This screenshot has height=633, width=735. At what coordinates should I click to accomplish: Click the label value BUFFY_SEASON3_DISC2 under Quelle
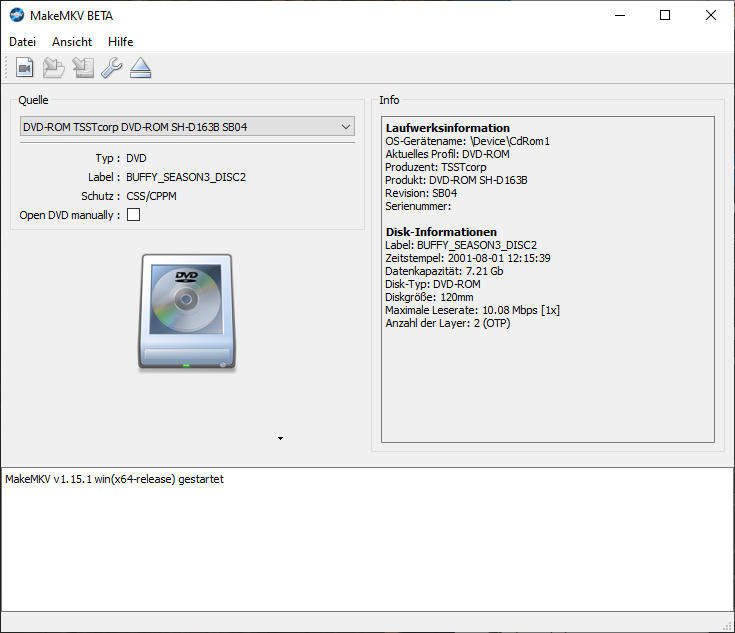pos(186,177)
